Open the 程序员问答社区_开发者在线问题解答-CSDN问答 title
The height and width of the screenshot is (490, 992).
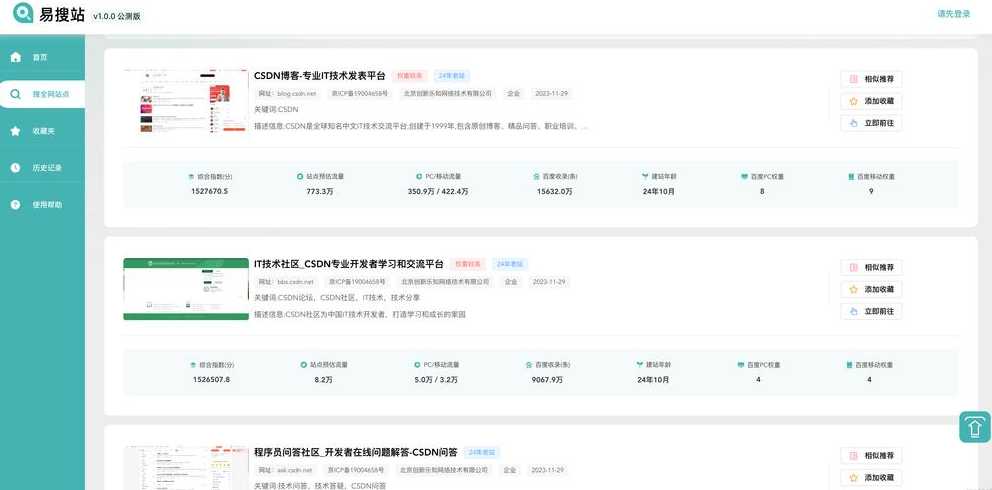tap(356, 452)
